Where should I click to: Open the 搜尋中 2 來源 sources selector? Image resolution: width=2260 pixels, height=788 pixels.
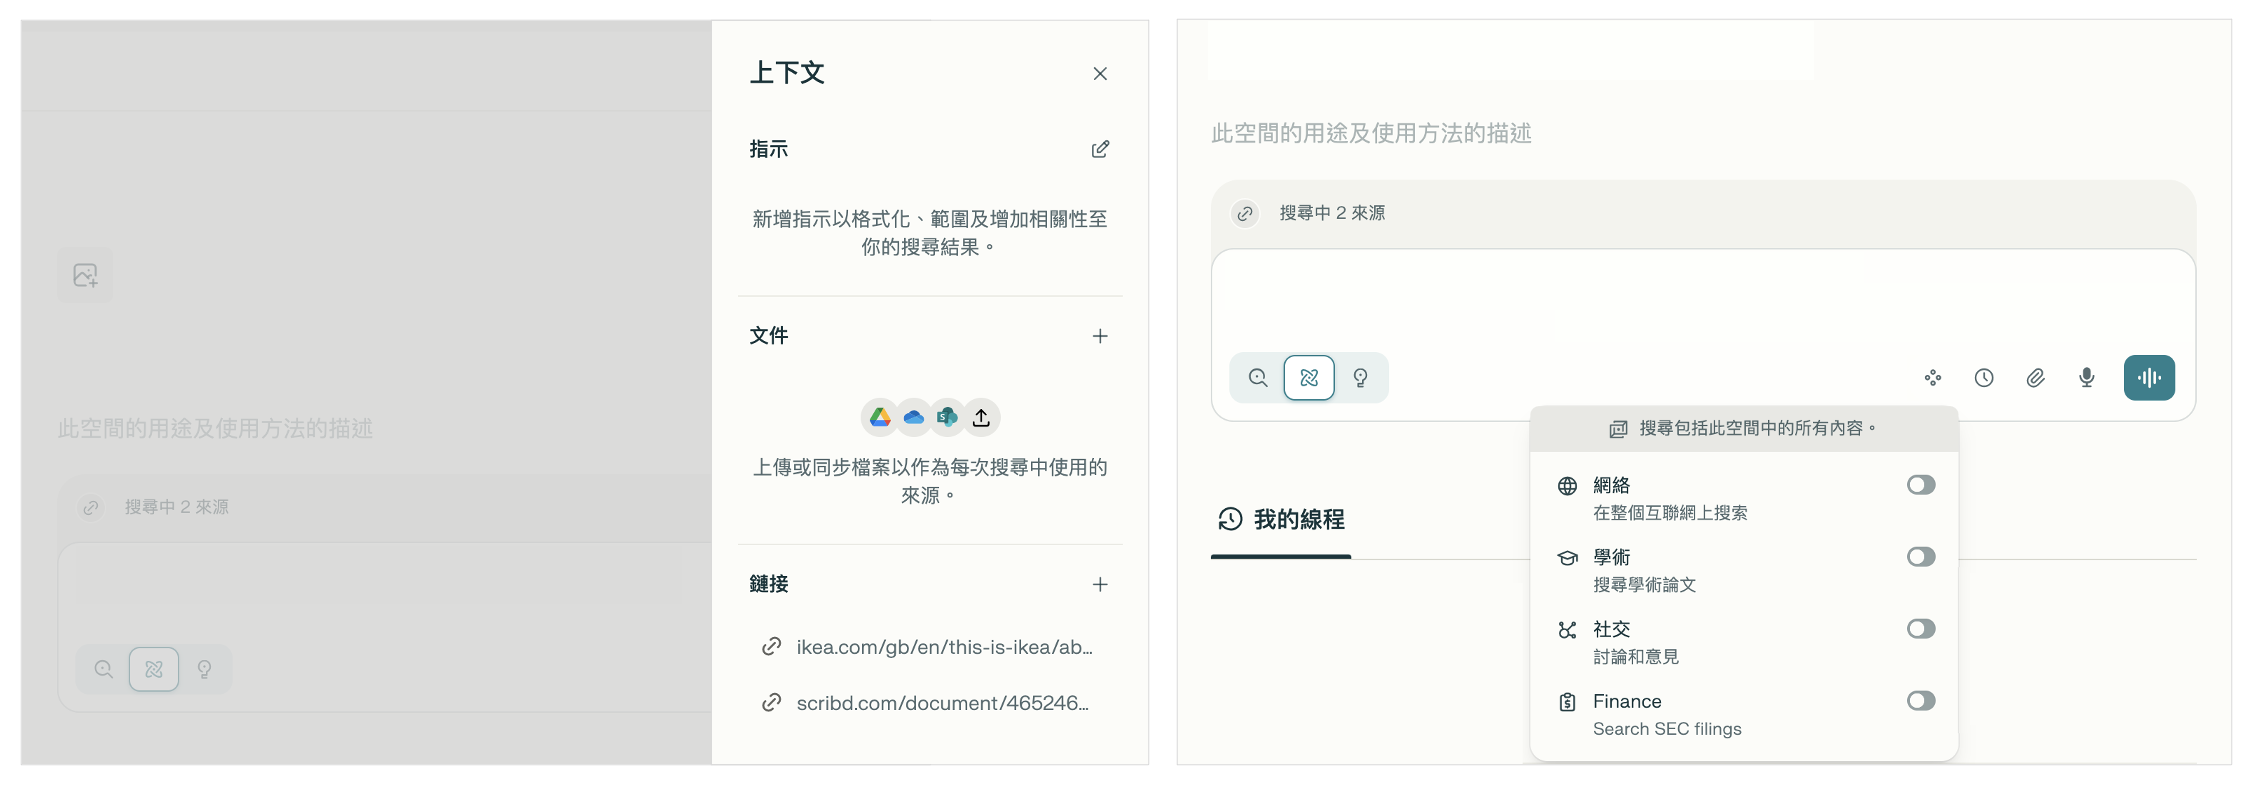pyautogui.click(x=1316, y=213)
